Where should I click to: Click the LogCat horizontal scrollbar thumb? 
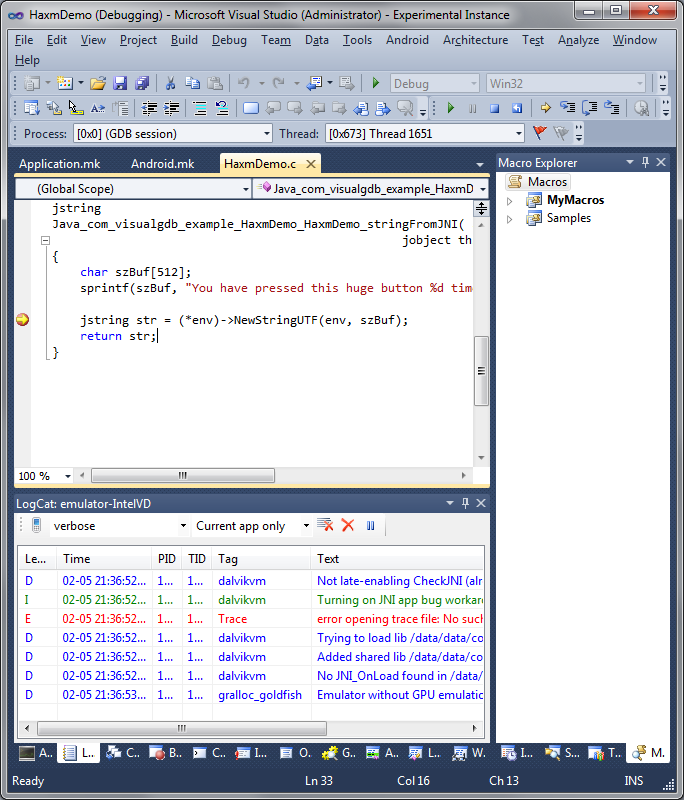(182, 728)
